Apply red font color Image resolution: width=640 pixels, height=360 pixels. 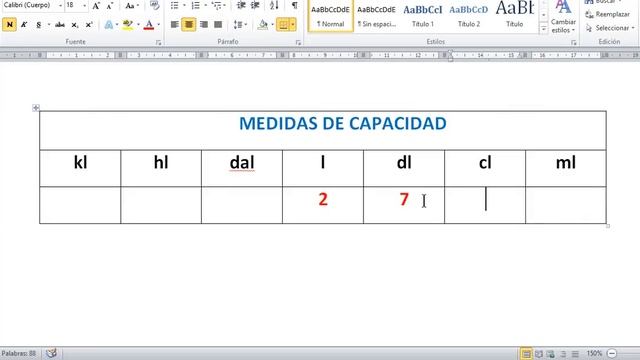click(x=149, y=25)
